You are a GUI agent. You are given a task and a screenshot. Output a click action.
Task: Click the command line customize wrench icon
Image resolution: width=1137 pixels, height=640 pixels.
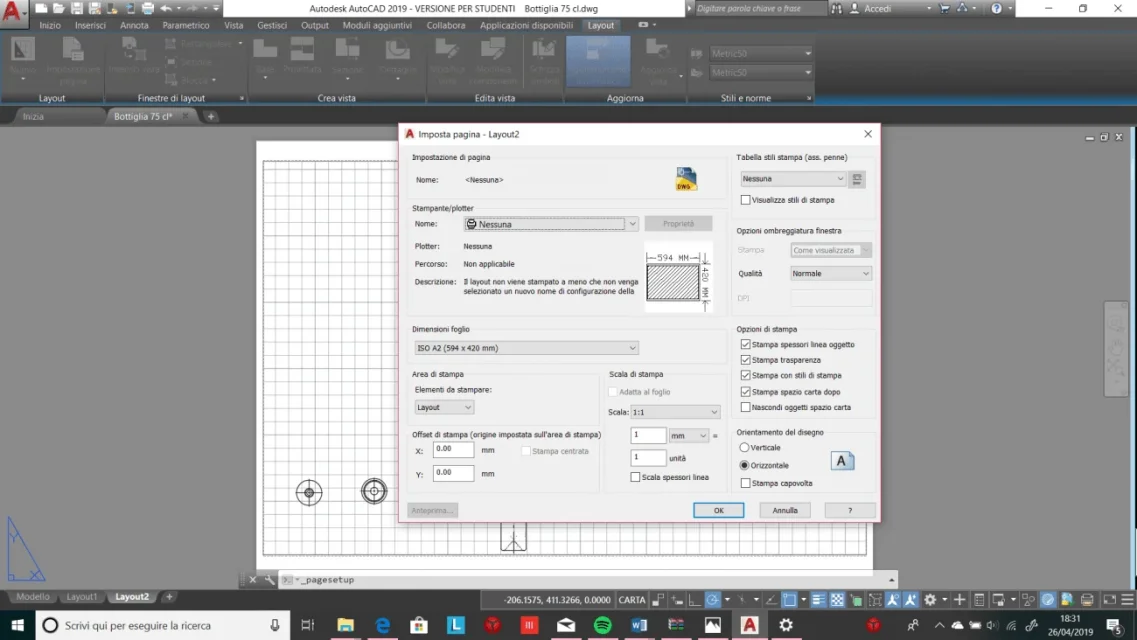269,580
